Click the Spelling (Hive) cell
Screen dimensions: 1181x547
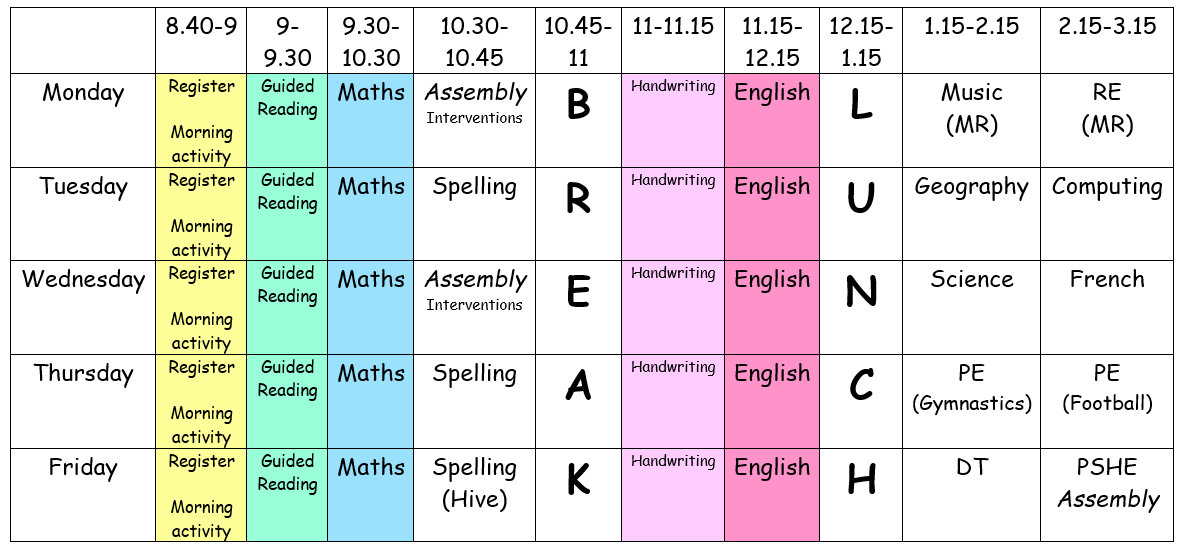click(475, 483)
